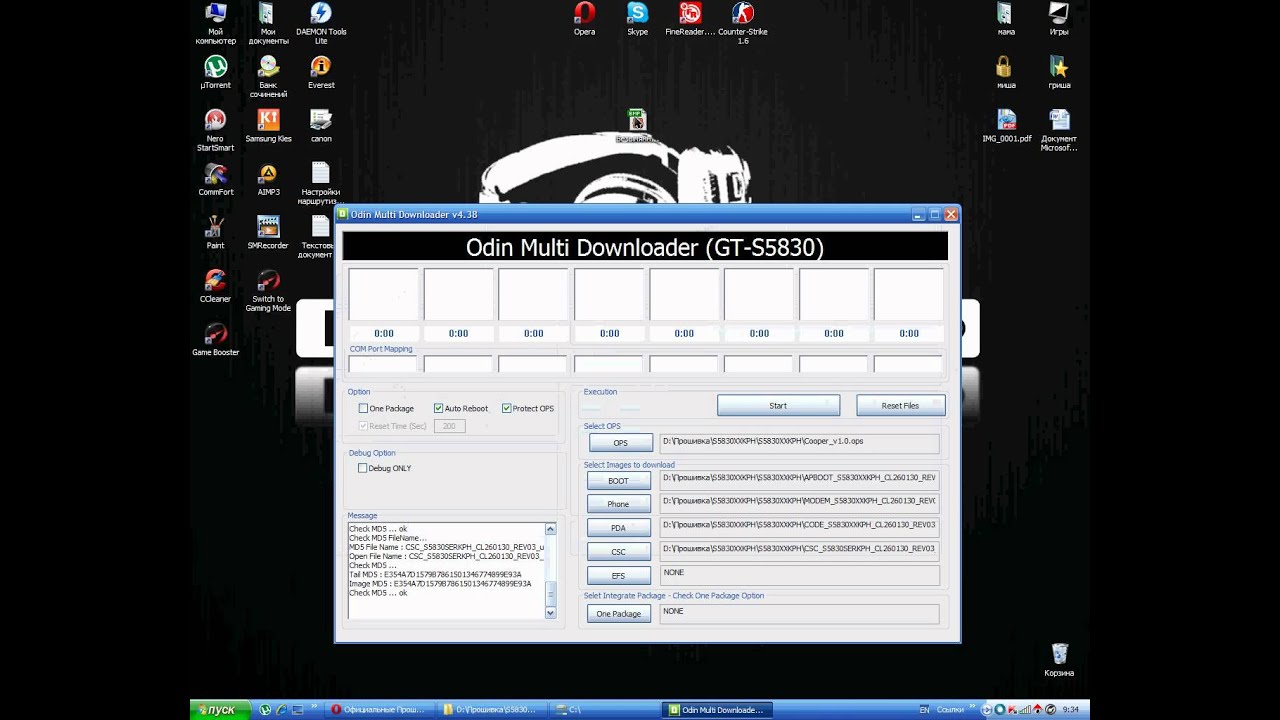Screen dimensions: 1280x720
Task: Open мама folder icon
Action: coord(1005,19)
